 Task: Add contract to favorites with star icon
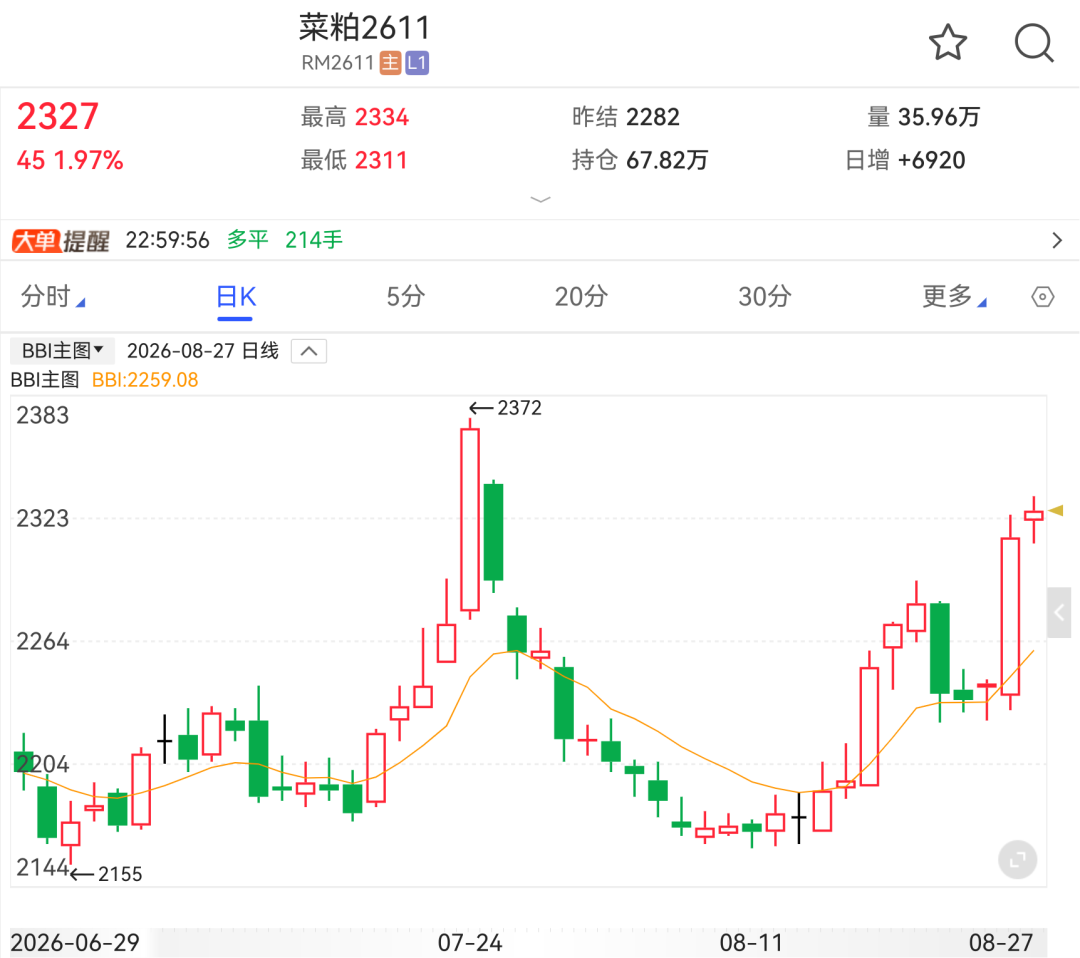[x=948, y=43]
